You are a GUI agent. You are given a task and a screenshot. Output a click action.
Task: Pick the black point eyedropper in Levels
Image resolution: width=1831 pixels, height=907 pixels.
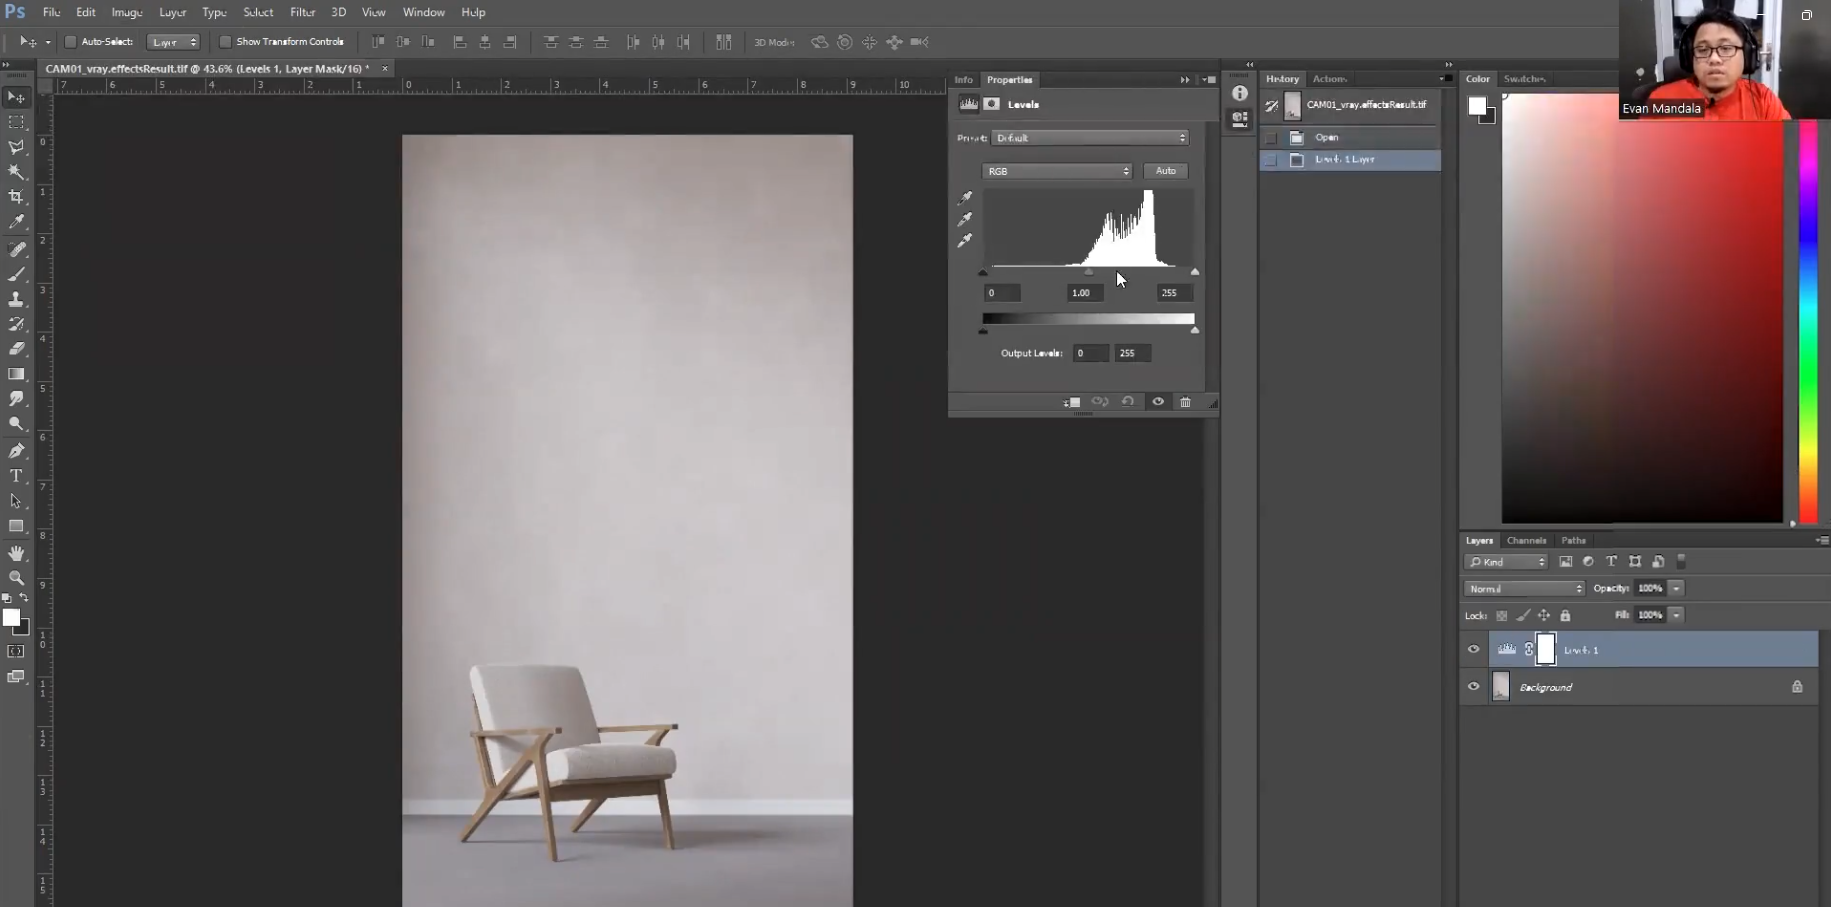coord(965,198)
